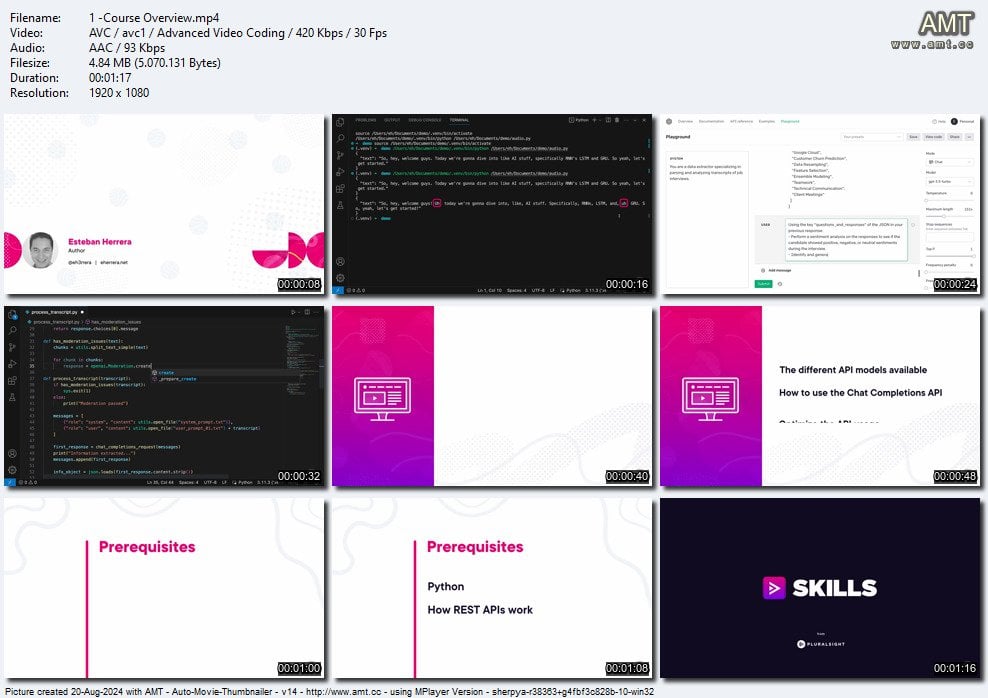Open Mode Chat dropdown in Playground thumbnail
Viewport: 988px width, 698px height.
[950, 162]
